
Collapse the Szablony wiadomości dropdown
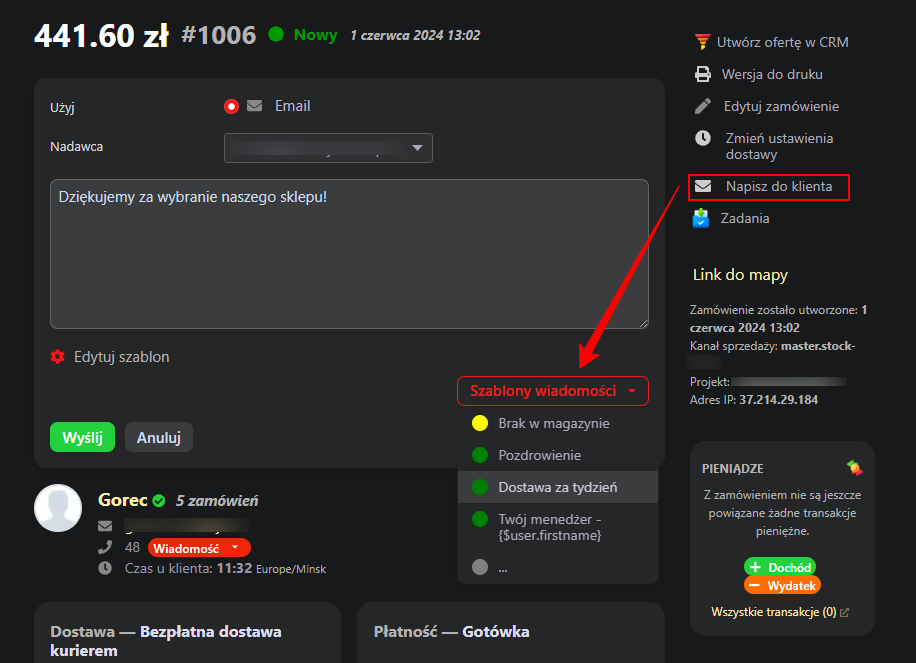552,391
